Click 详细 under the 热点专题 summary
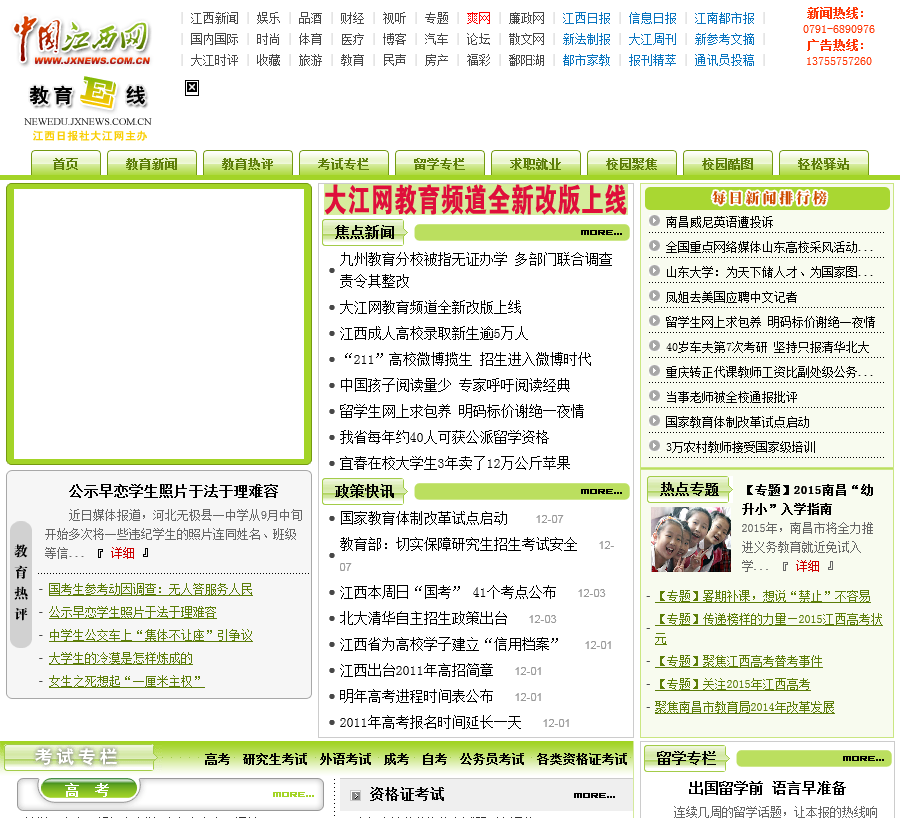Screen dimensions: 900x818 coord(807,566)
